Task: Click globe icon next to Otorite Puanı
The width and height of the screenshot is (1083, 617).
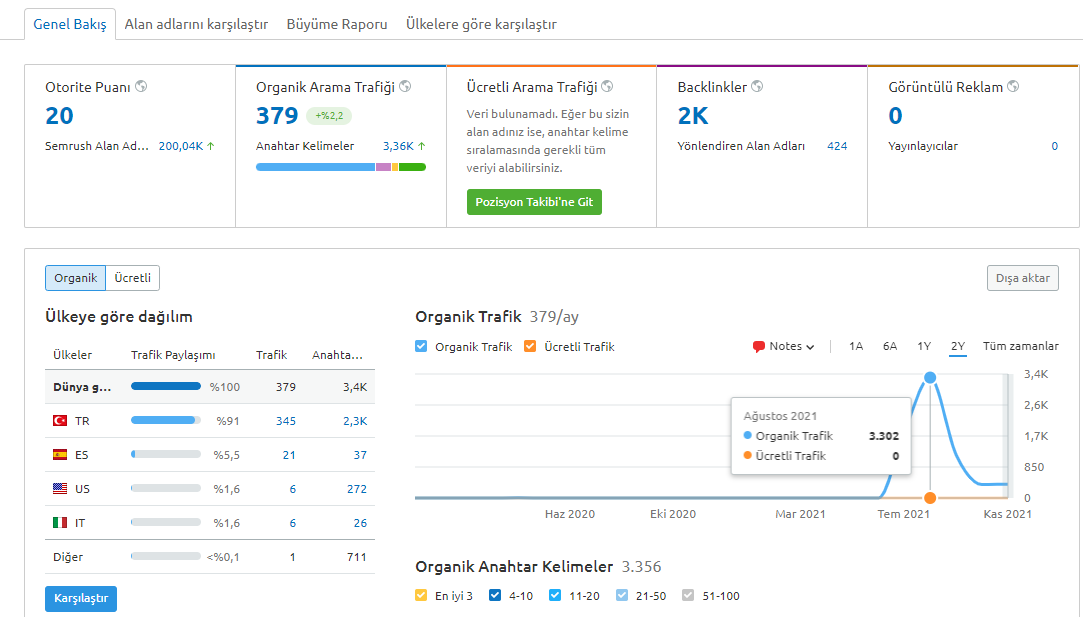Action: point(141,86)
